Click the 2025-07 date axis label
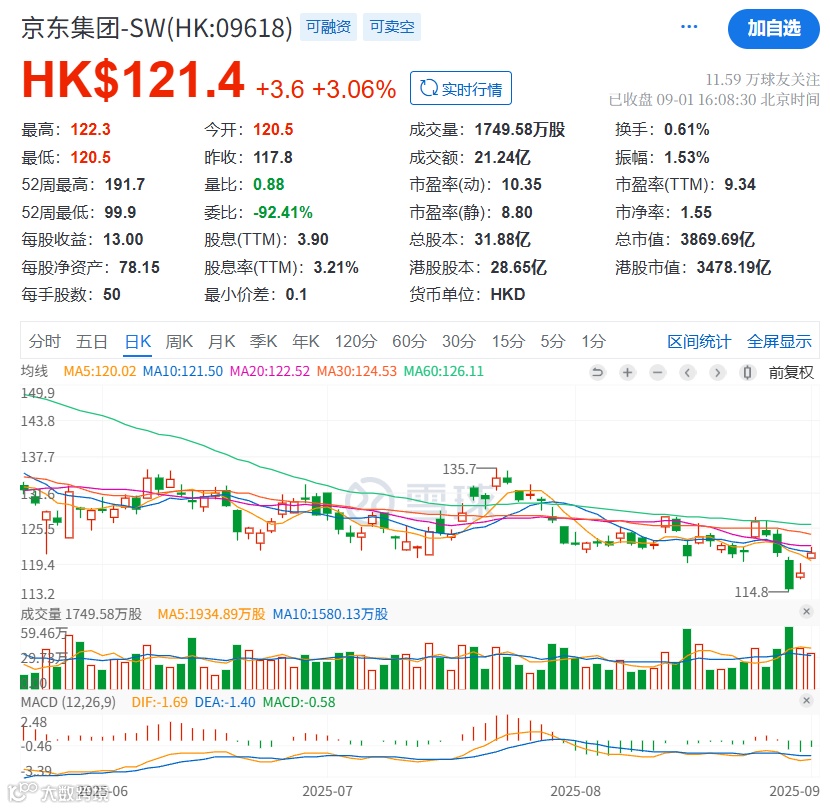The height and width of the screenshot is (809, 830). (x=327, y=791)
